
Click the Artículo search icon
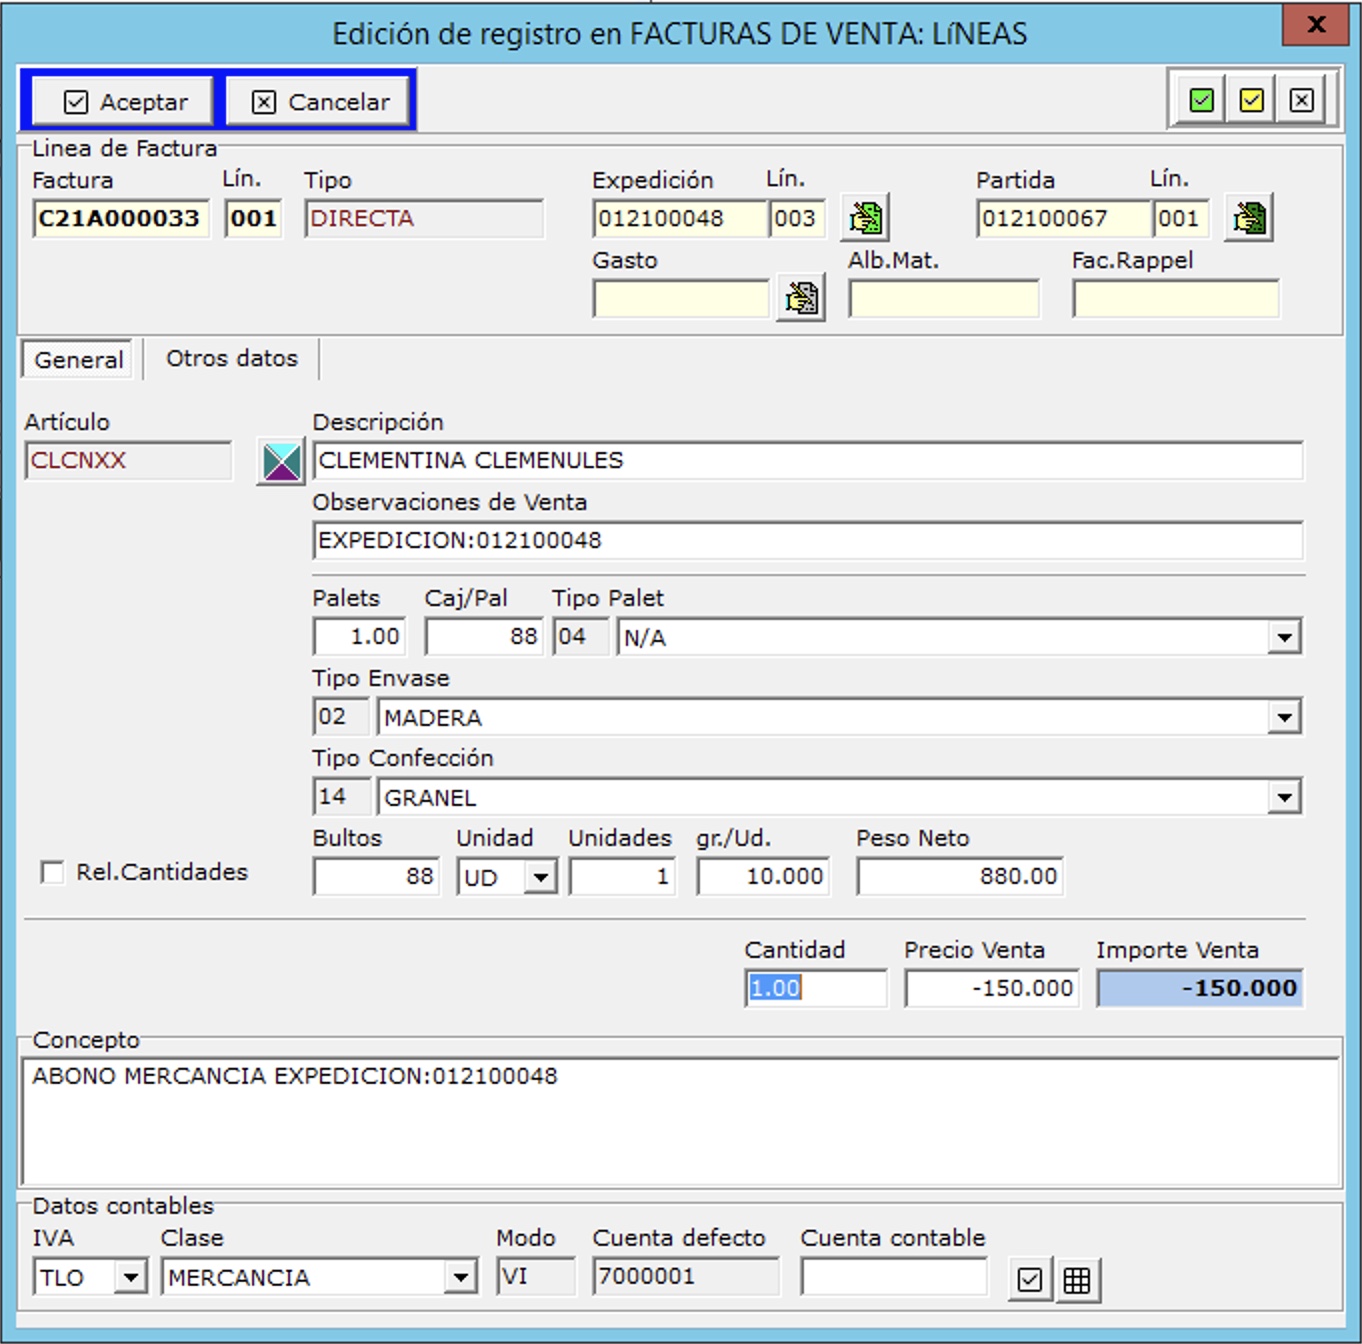click(281, 462)
